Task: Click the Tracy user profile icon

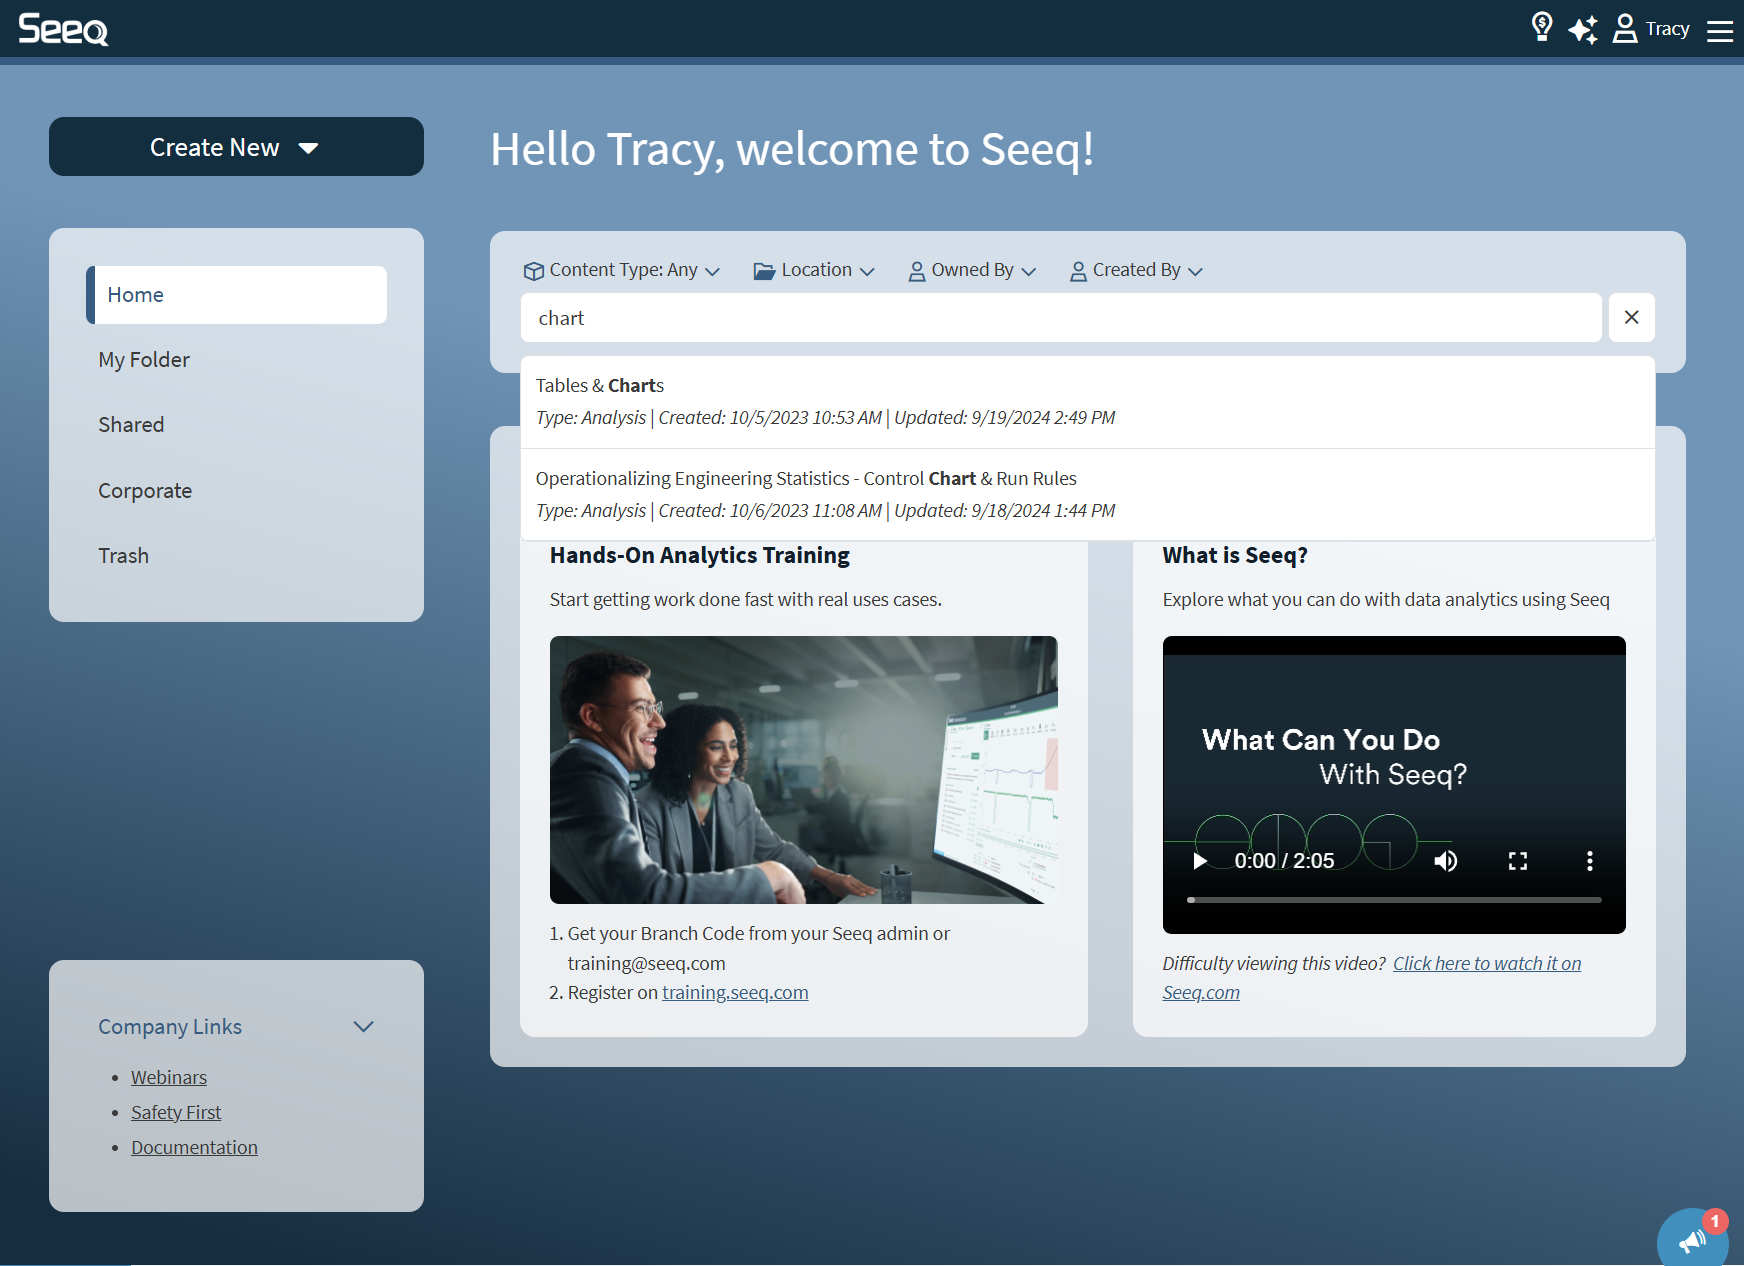Action: coord(1625,29)
